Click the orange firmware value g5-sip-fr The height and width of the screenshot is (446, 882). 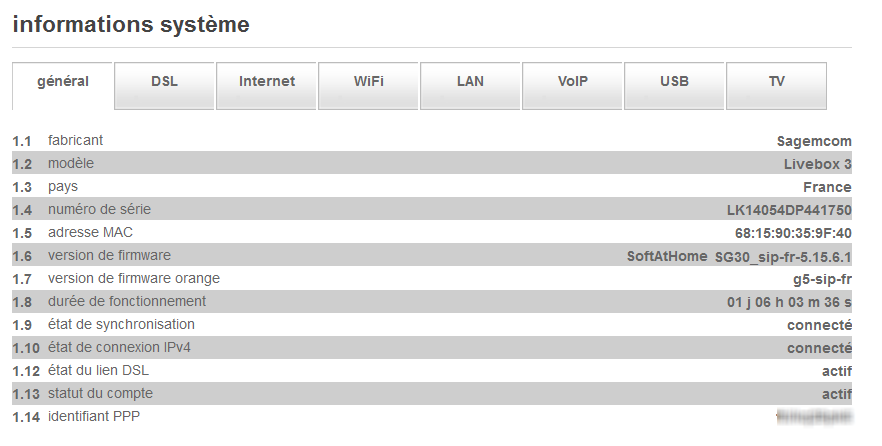(822, 279)
